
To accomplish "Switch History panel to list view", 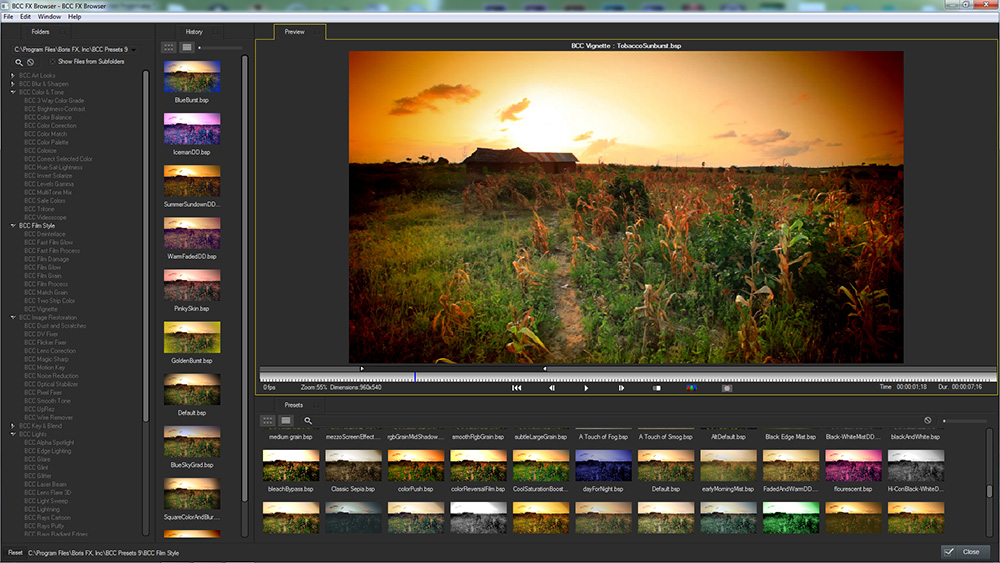I will 187,47.
